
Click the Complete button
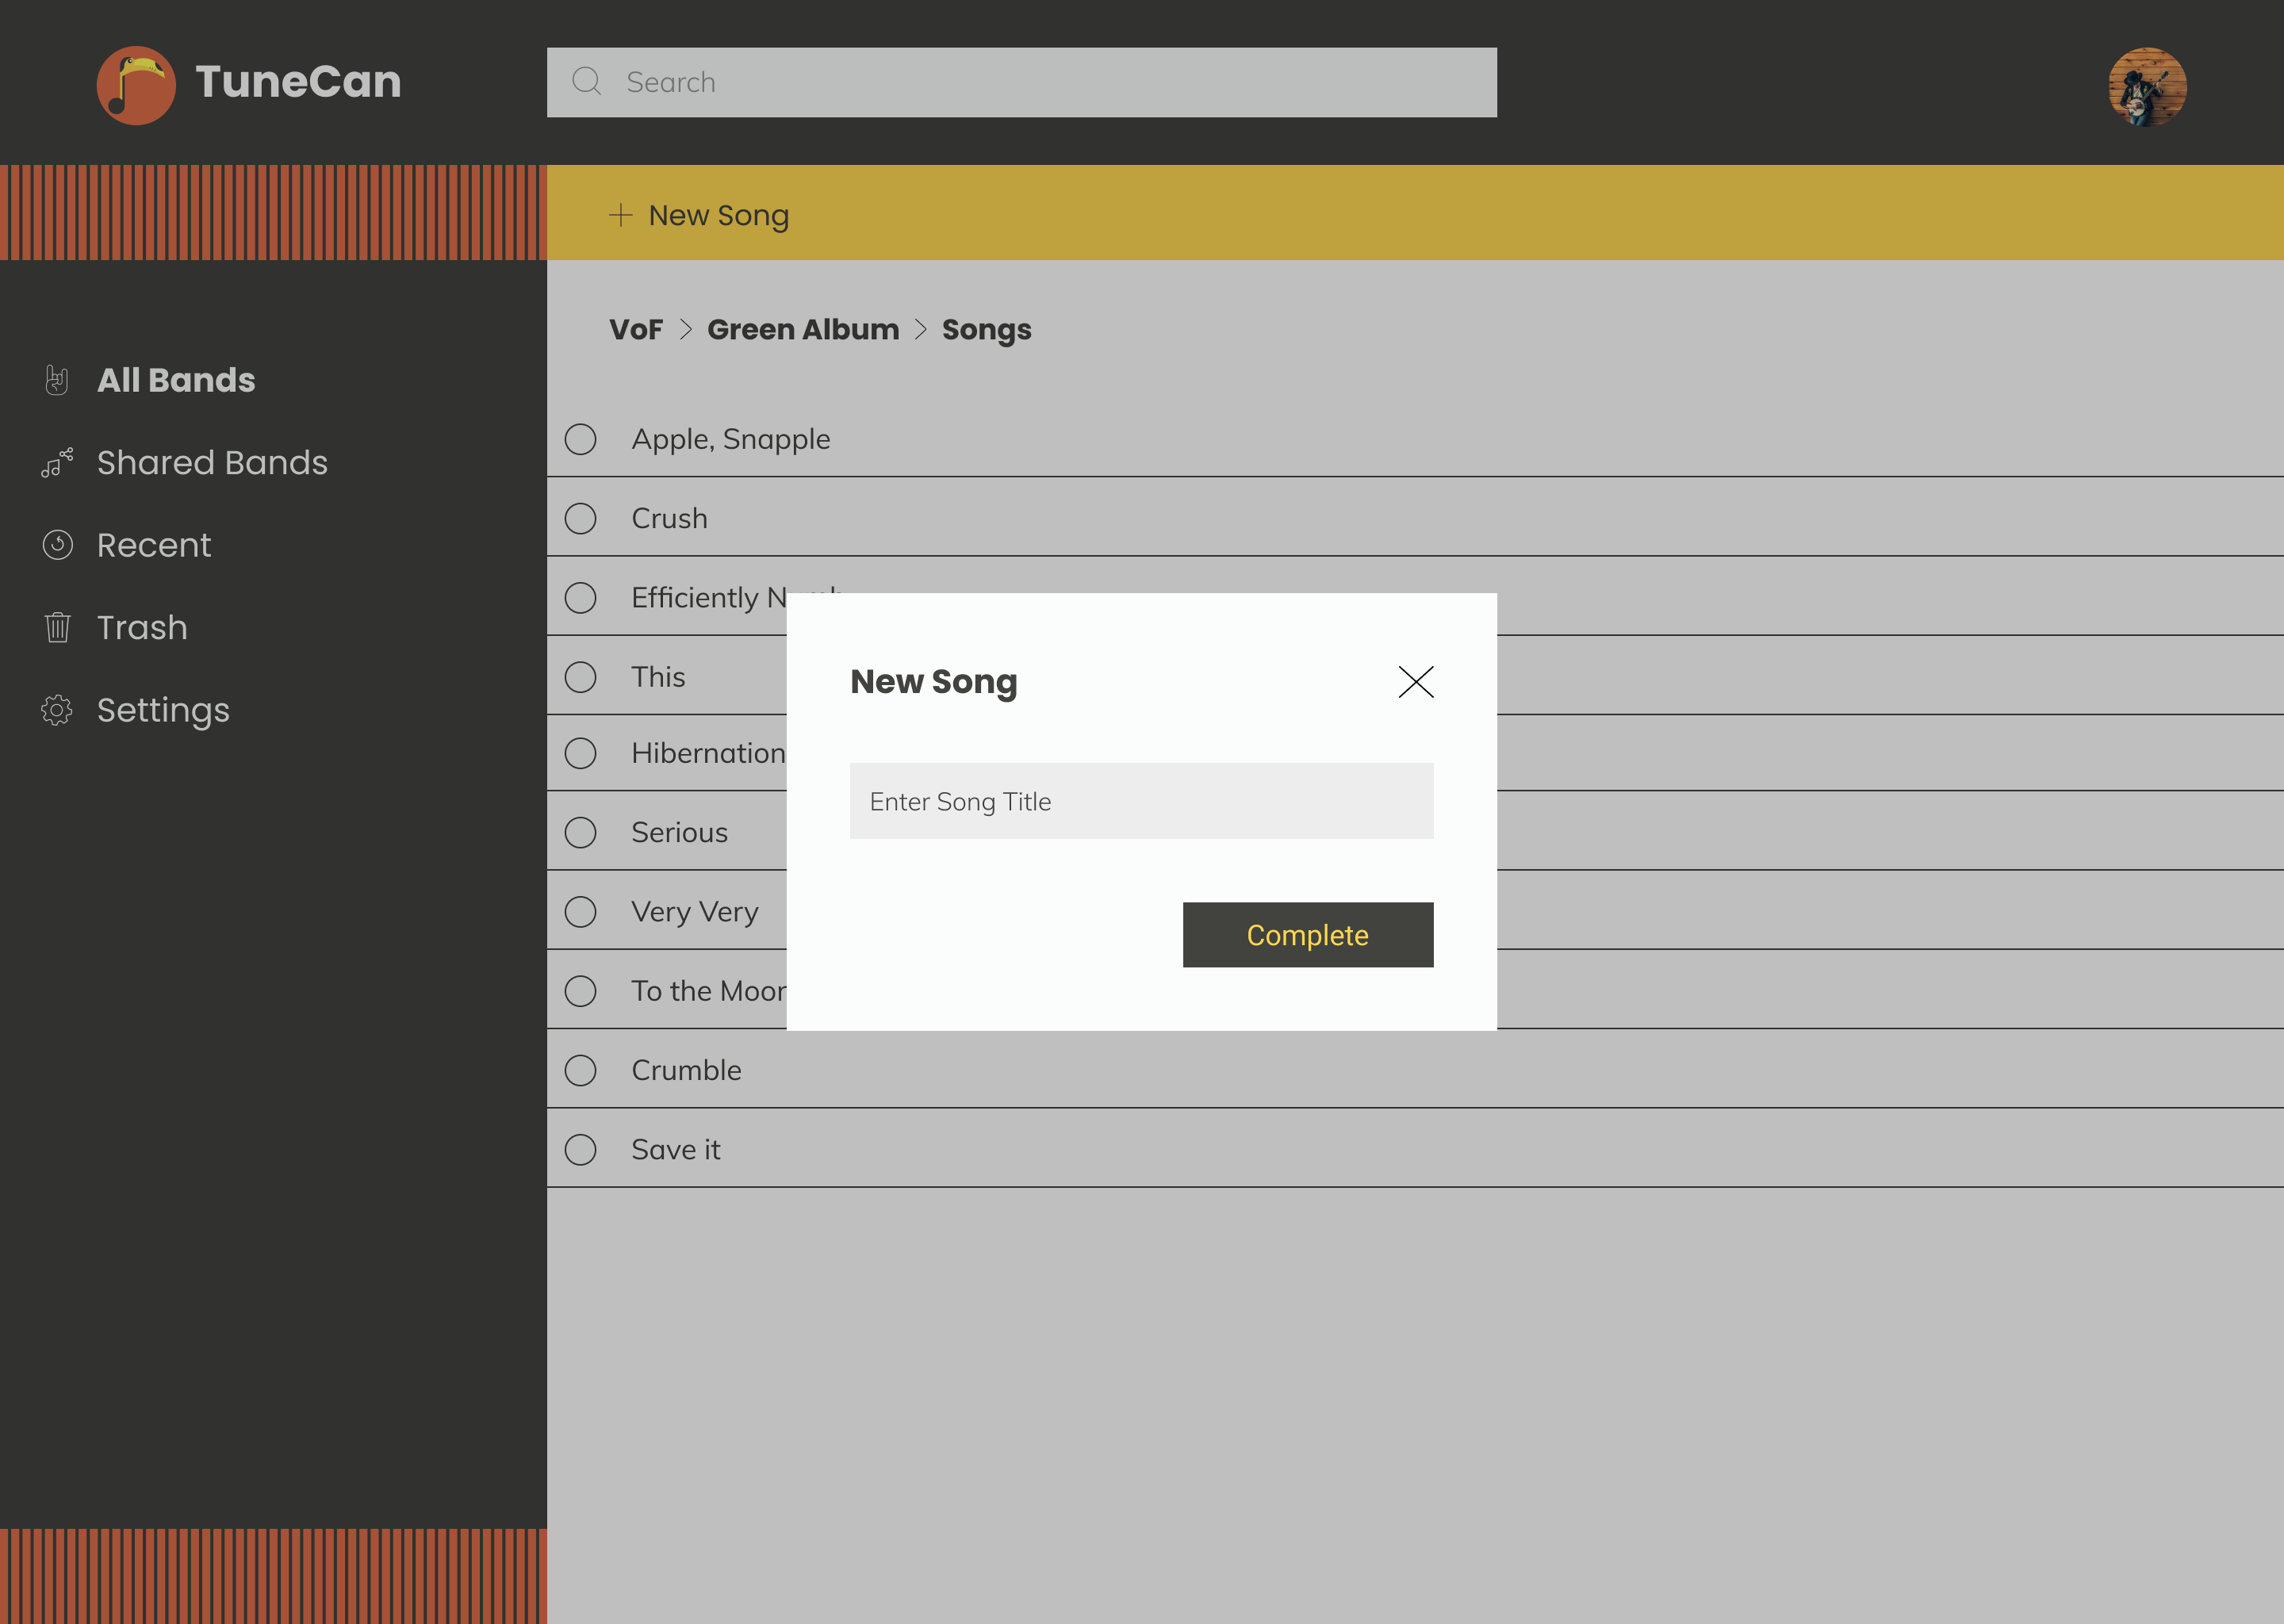pyautogui.click(x=1308, y=935)
